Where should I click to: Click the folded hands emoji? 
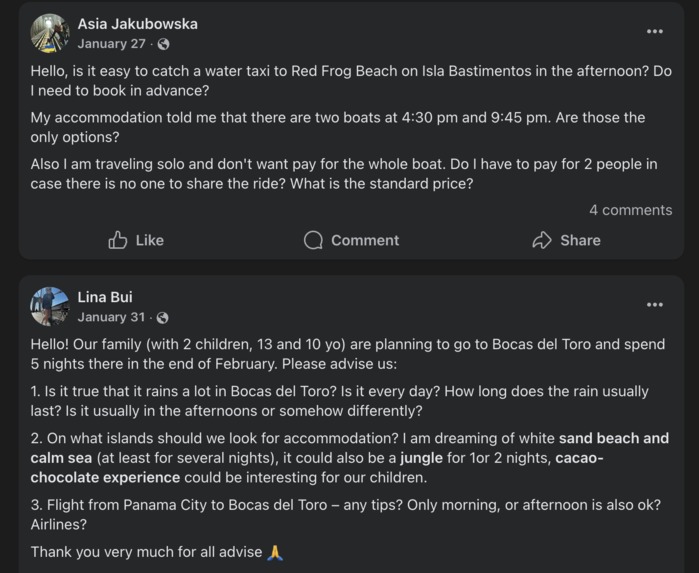275,552
